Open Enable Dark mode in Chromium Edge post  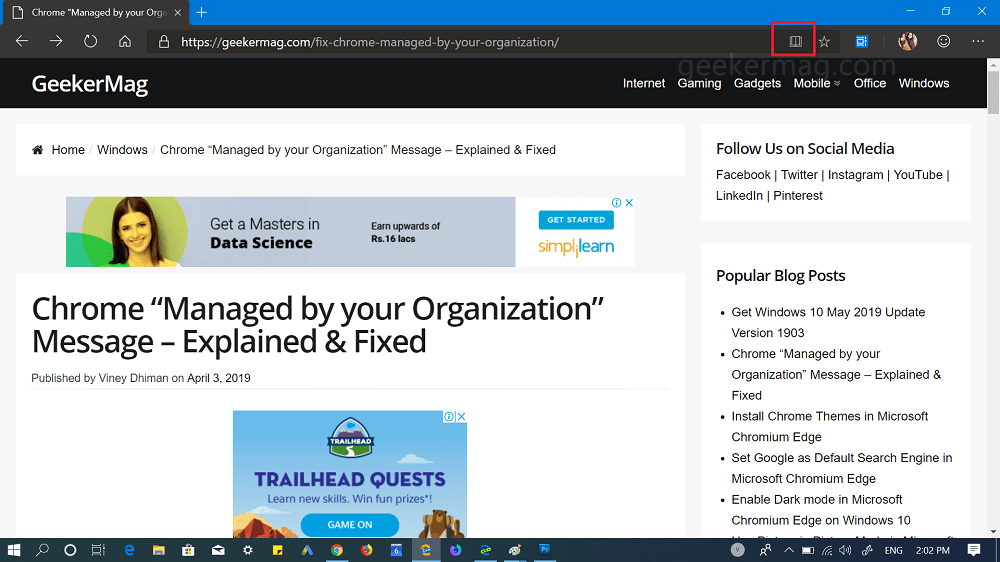pyautogui.click(x=821, y=510)
